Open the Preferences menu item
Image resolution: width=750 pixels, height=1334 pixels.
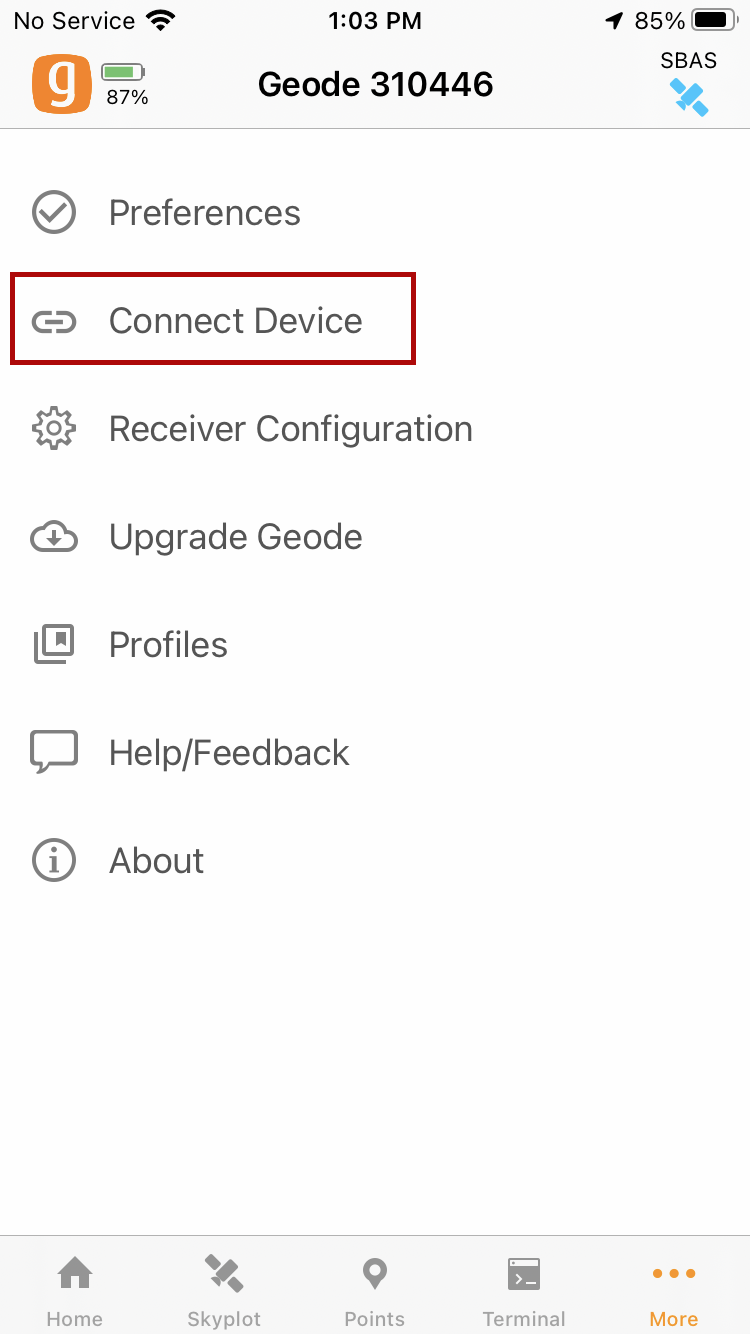(204, 213)
